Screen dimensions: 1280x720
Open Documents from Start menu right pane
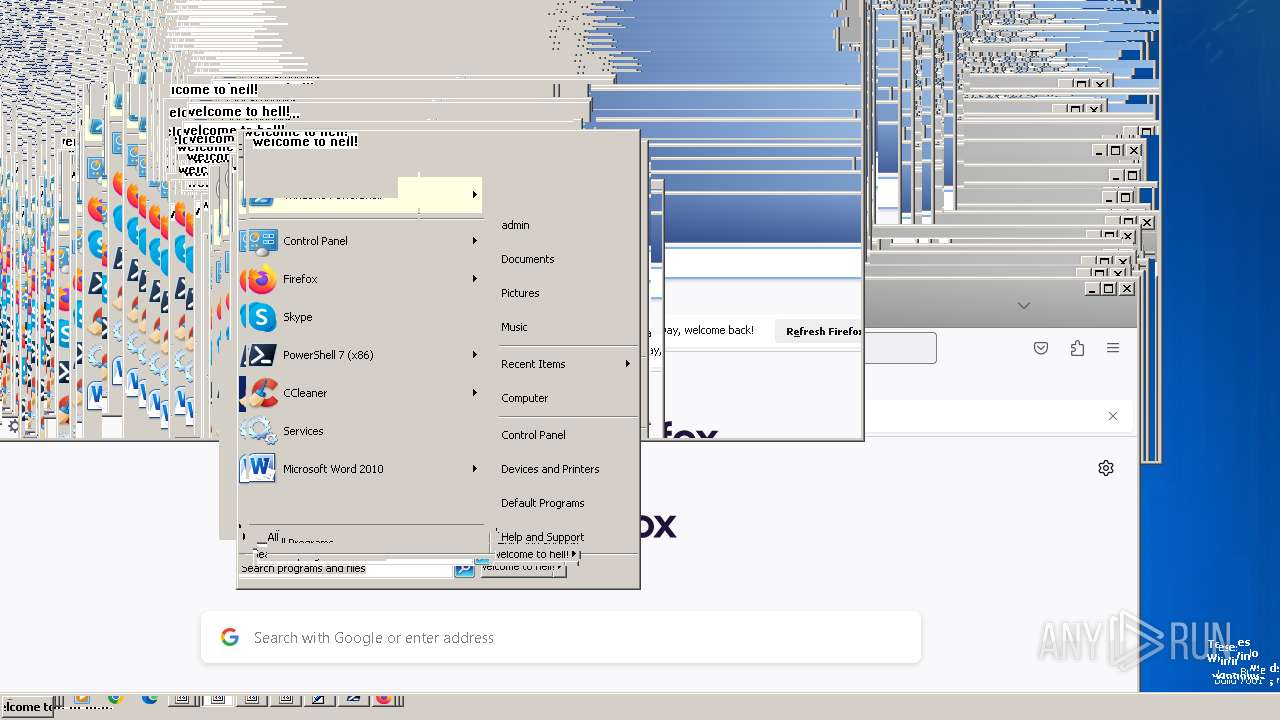point(527,259)
